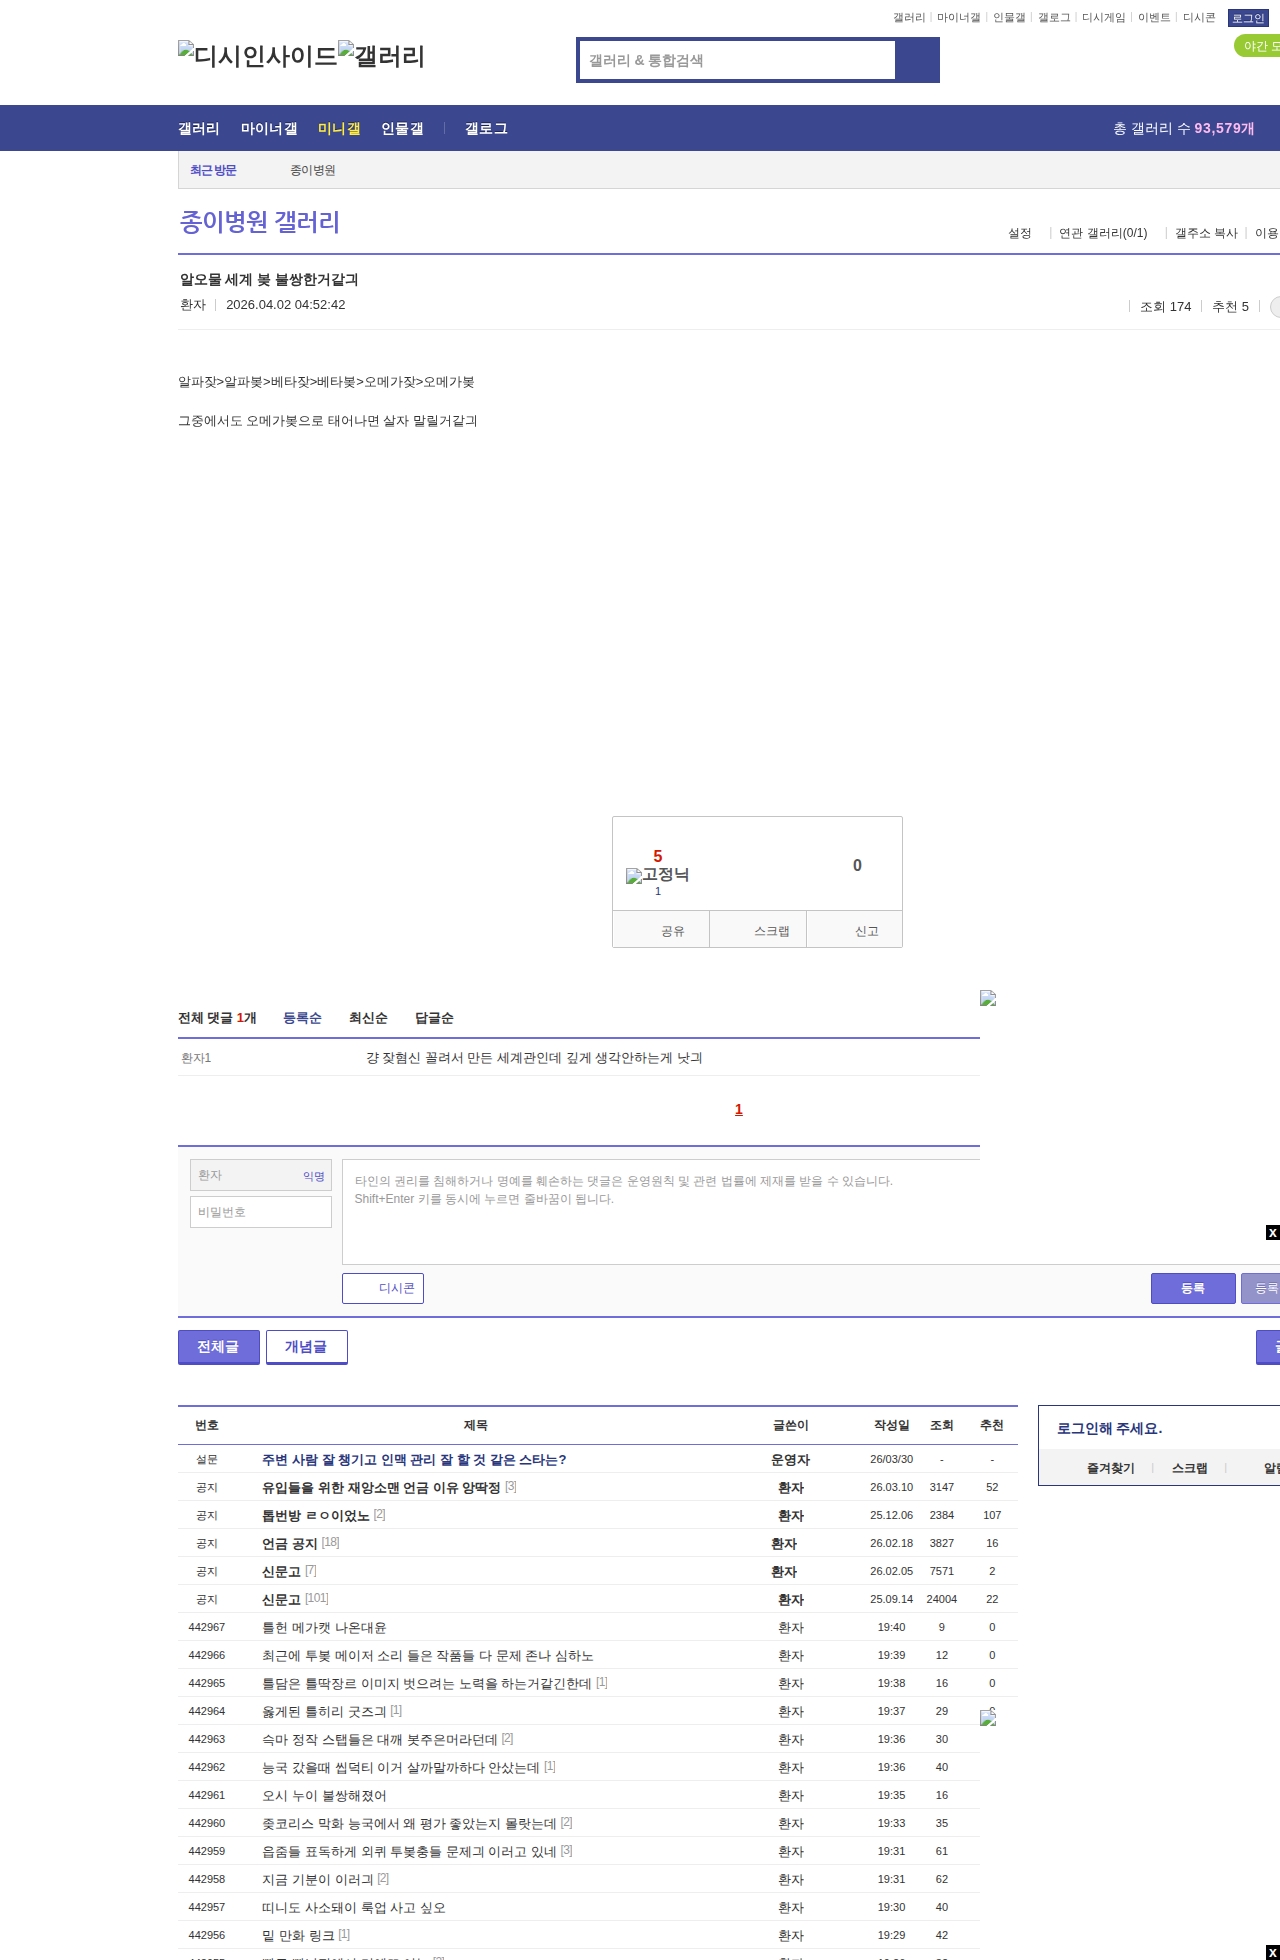The height and width of the screenshot is (1960, 1280).
Task: Toggle the 야간 모드 night mode button
Action: [x=1258, y=46]
